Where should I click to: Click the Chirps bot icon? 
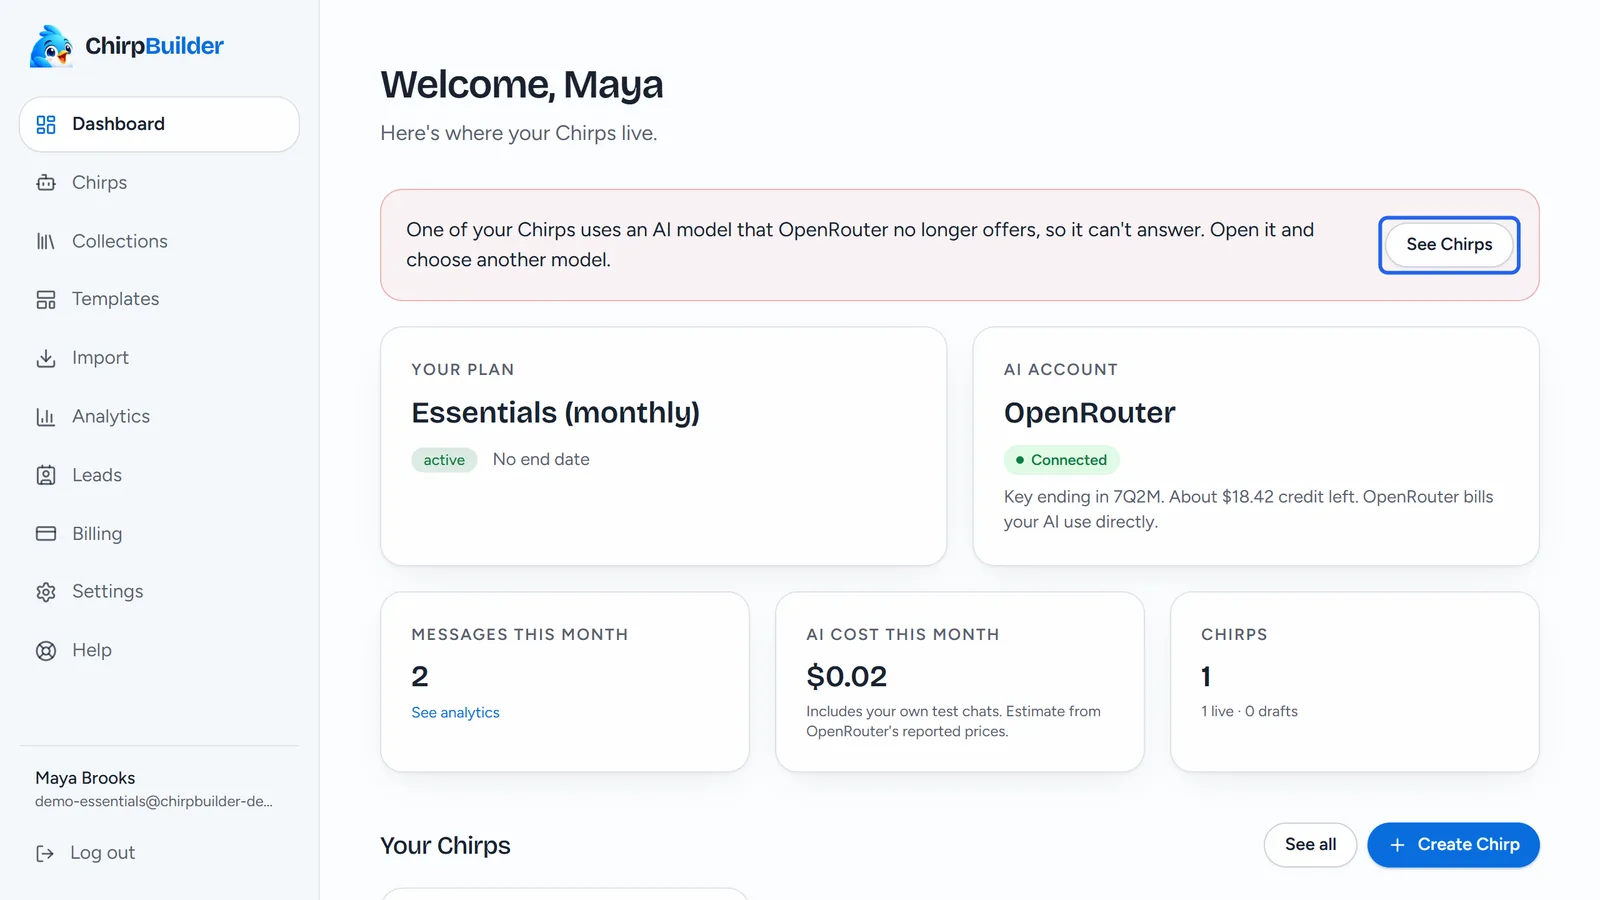click(46, 183)
